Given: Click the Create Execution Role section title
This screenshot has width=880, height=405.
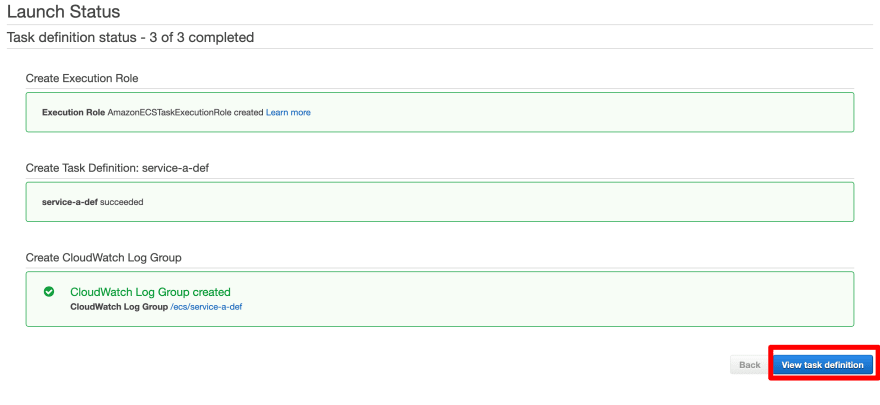Looking at the screenshot, I should point(82,78).
